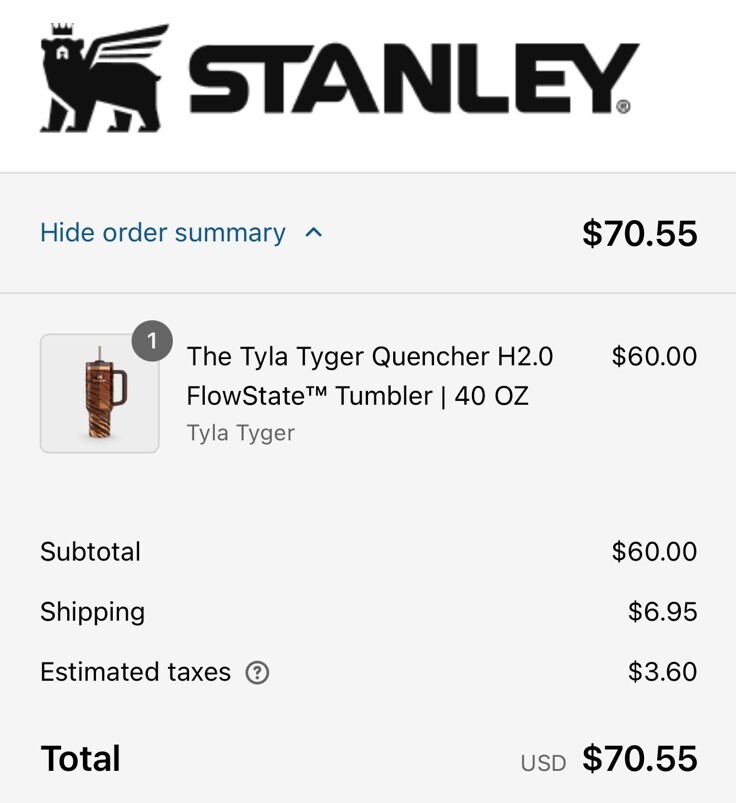Open the estimated taxes help tooltip
This screenshot has height=803, width=736.
point(257,673)
